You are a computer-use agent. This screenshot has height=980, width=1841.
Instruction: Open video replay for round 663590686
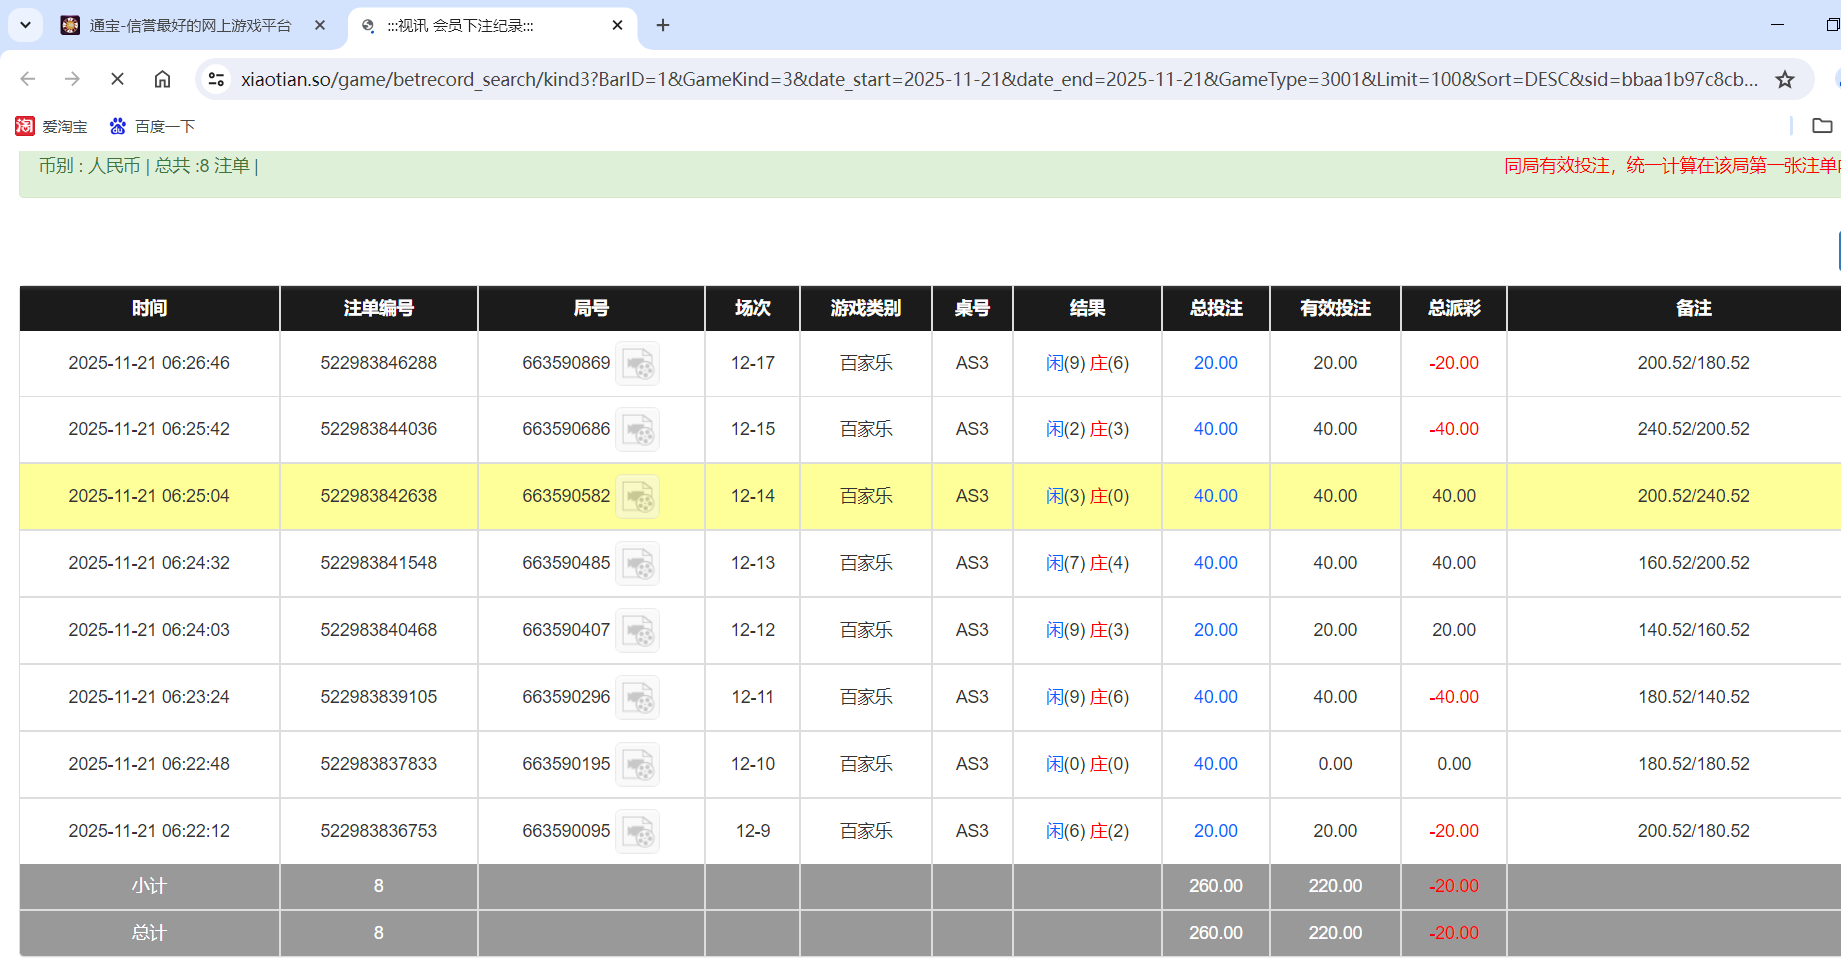click(x=637, y=430)
